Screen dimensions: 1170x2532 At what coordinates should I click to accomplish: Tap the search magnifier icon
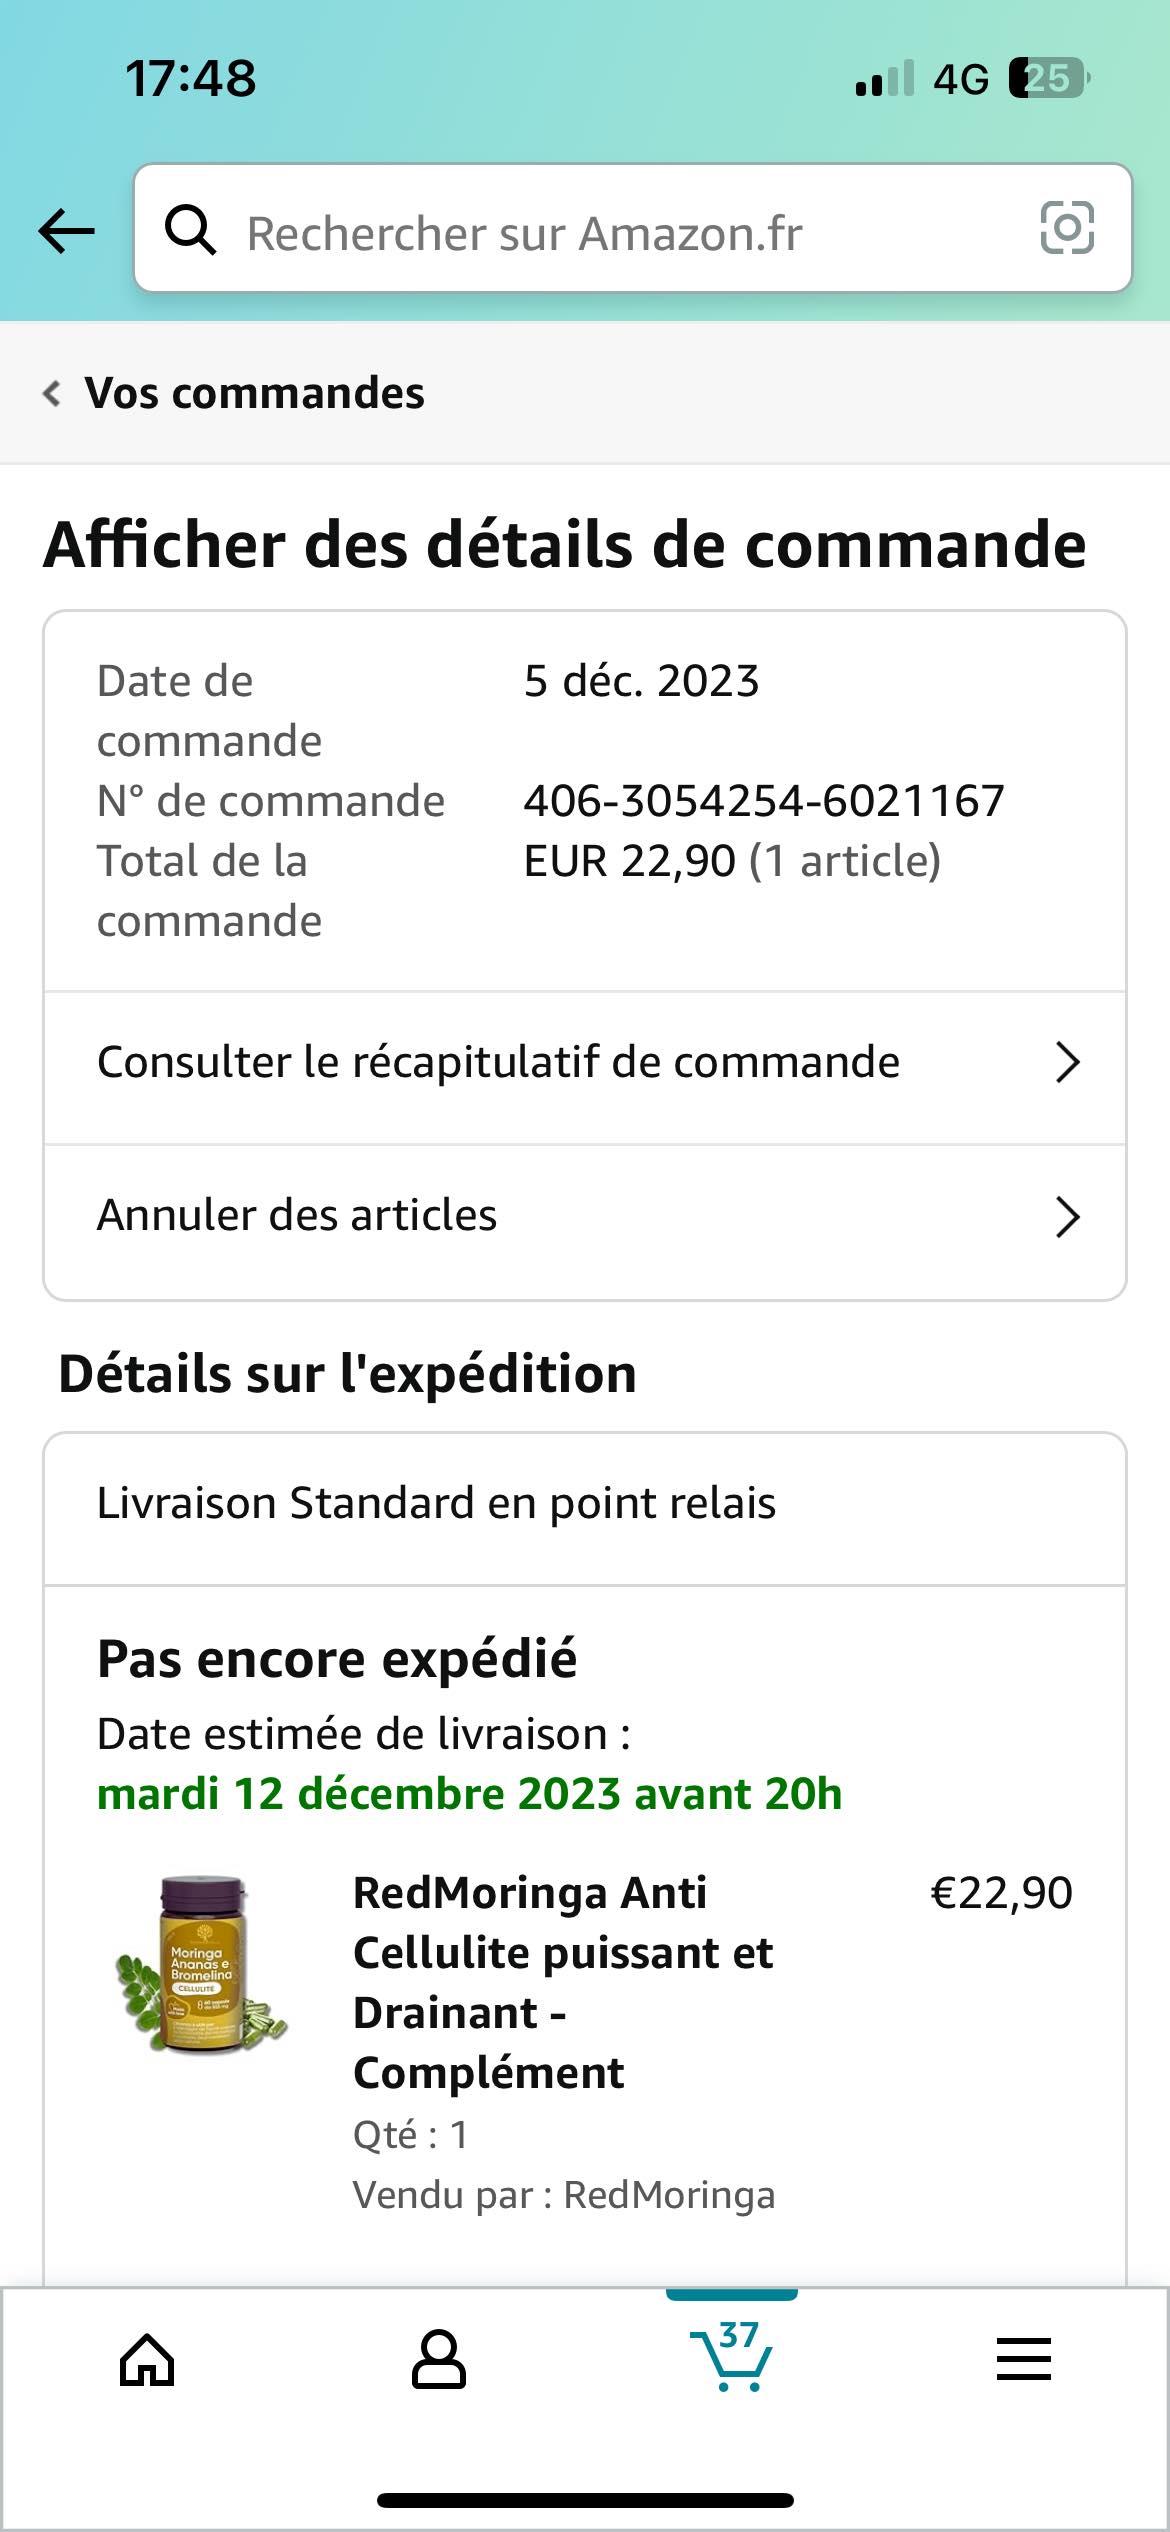190,231
